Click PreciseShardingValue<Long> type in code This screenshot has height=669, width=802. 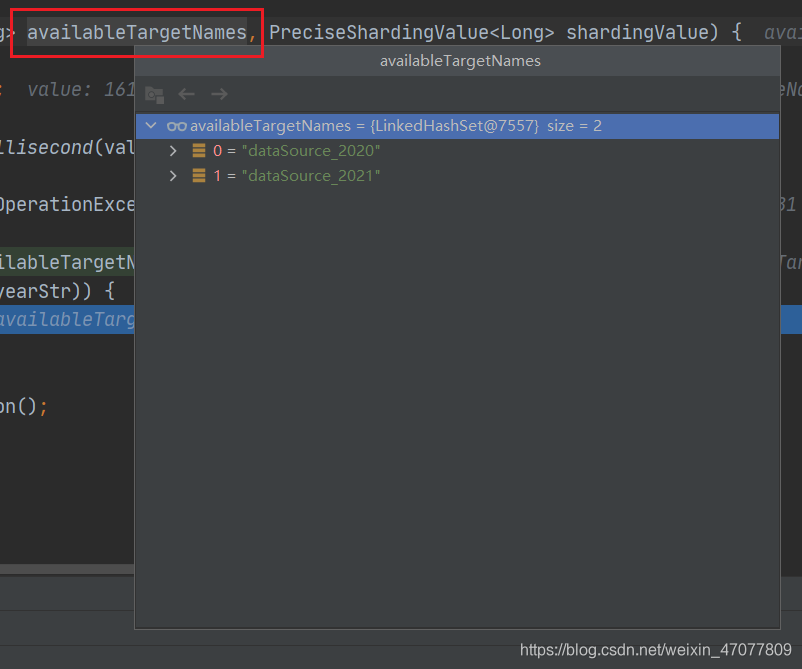(x=412, y=33)
